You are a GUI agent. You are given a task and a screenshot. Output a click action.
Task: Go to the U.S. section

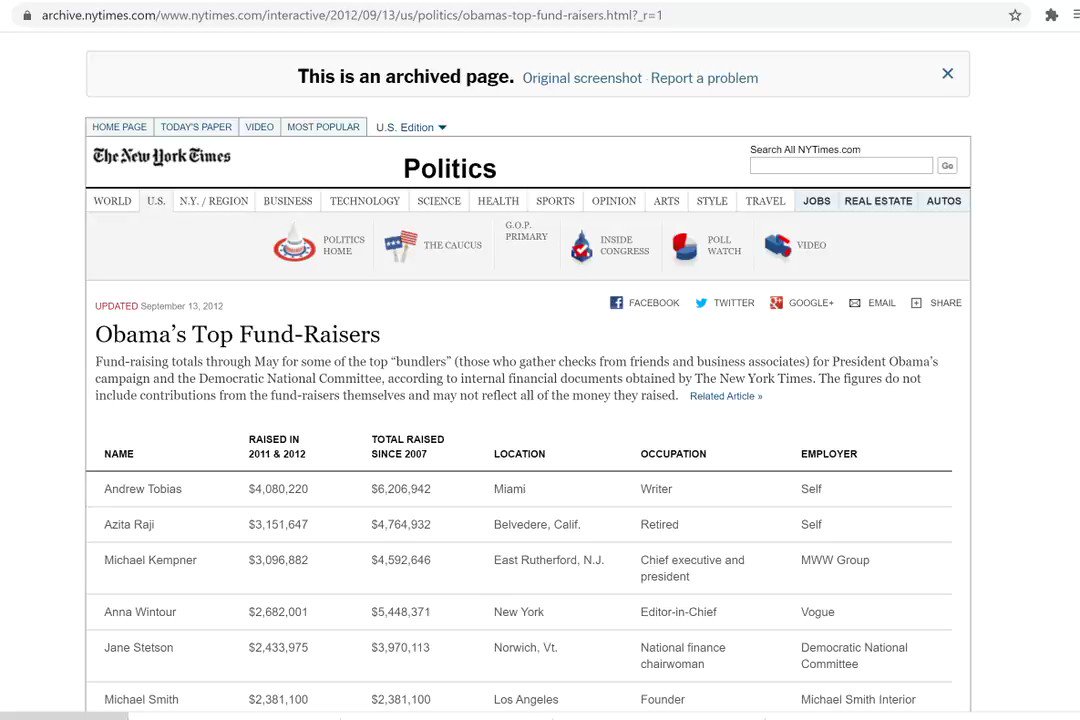coord(156,201)
